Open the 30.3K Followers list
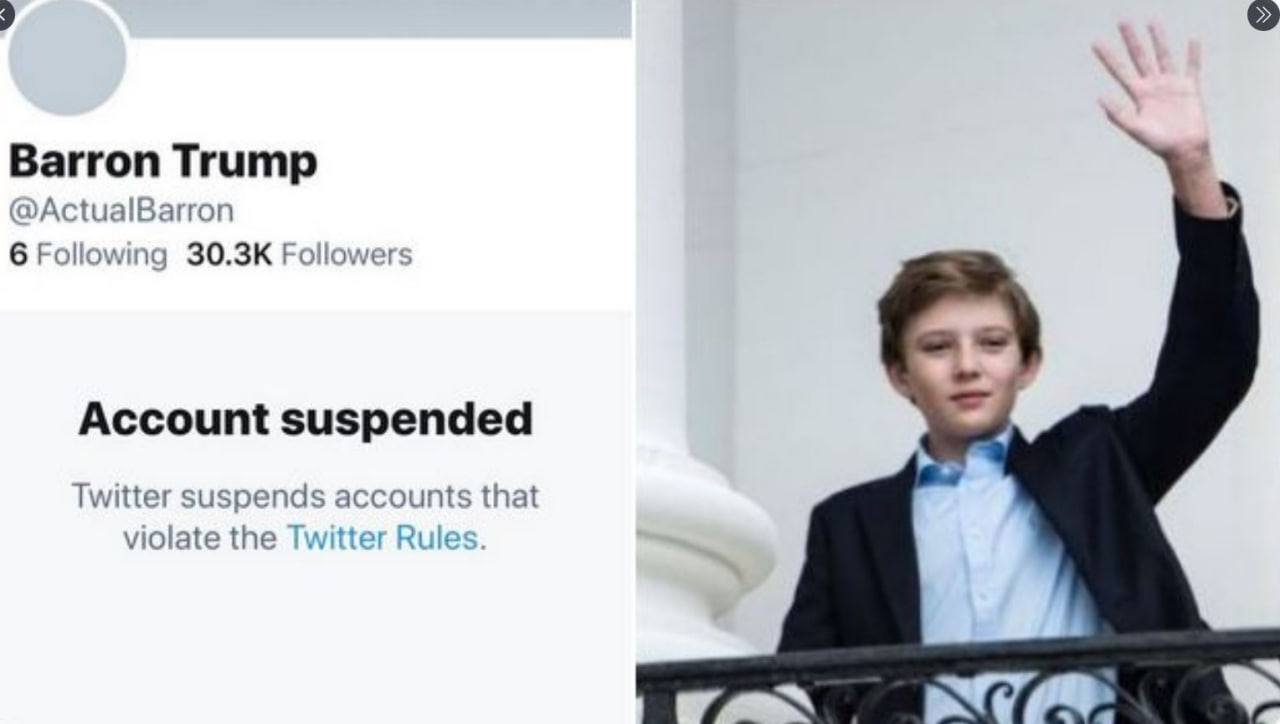 (299, 255)
